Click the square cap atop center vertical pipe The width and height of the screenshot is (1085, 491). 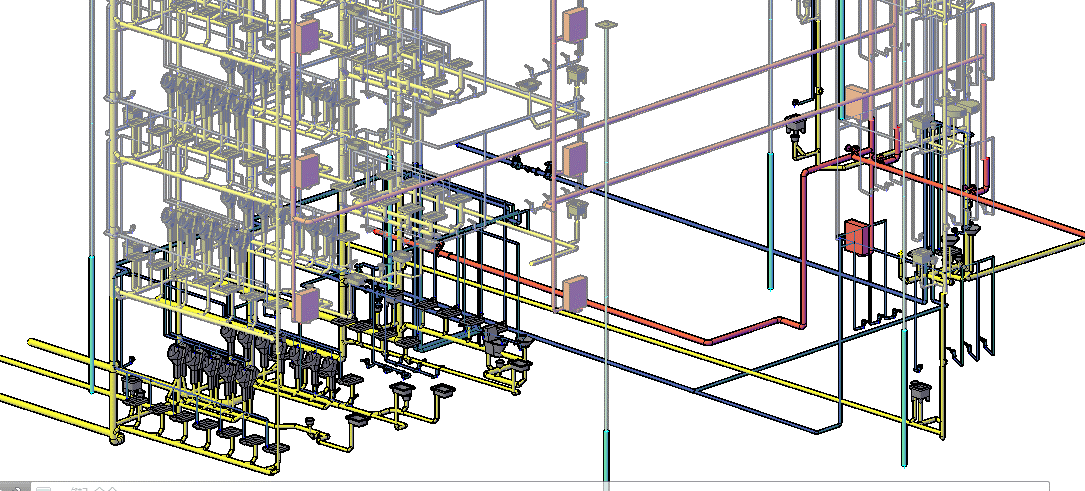point(605,24)
